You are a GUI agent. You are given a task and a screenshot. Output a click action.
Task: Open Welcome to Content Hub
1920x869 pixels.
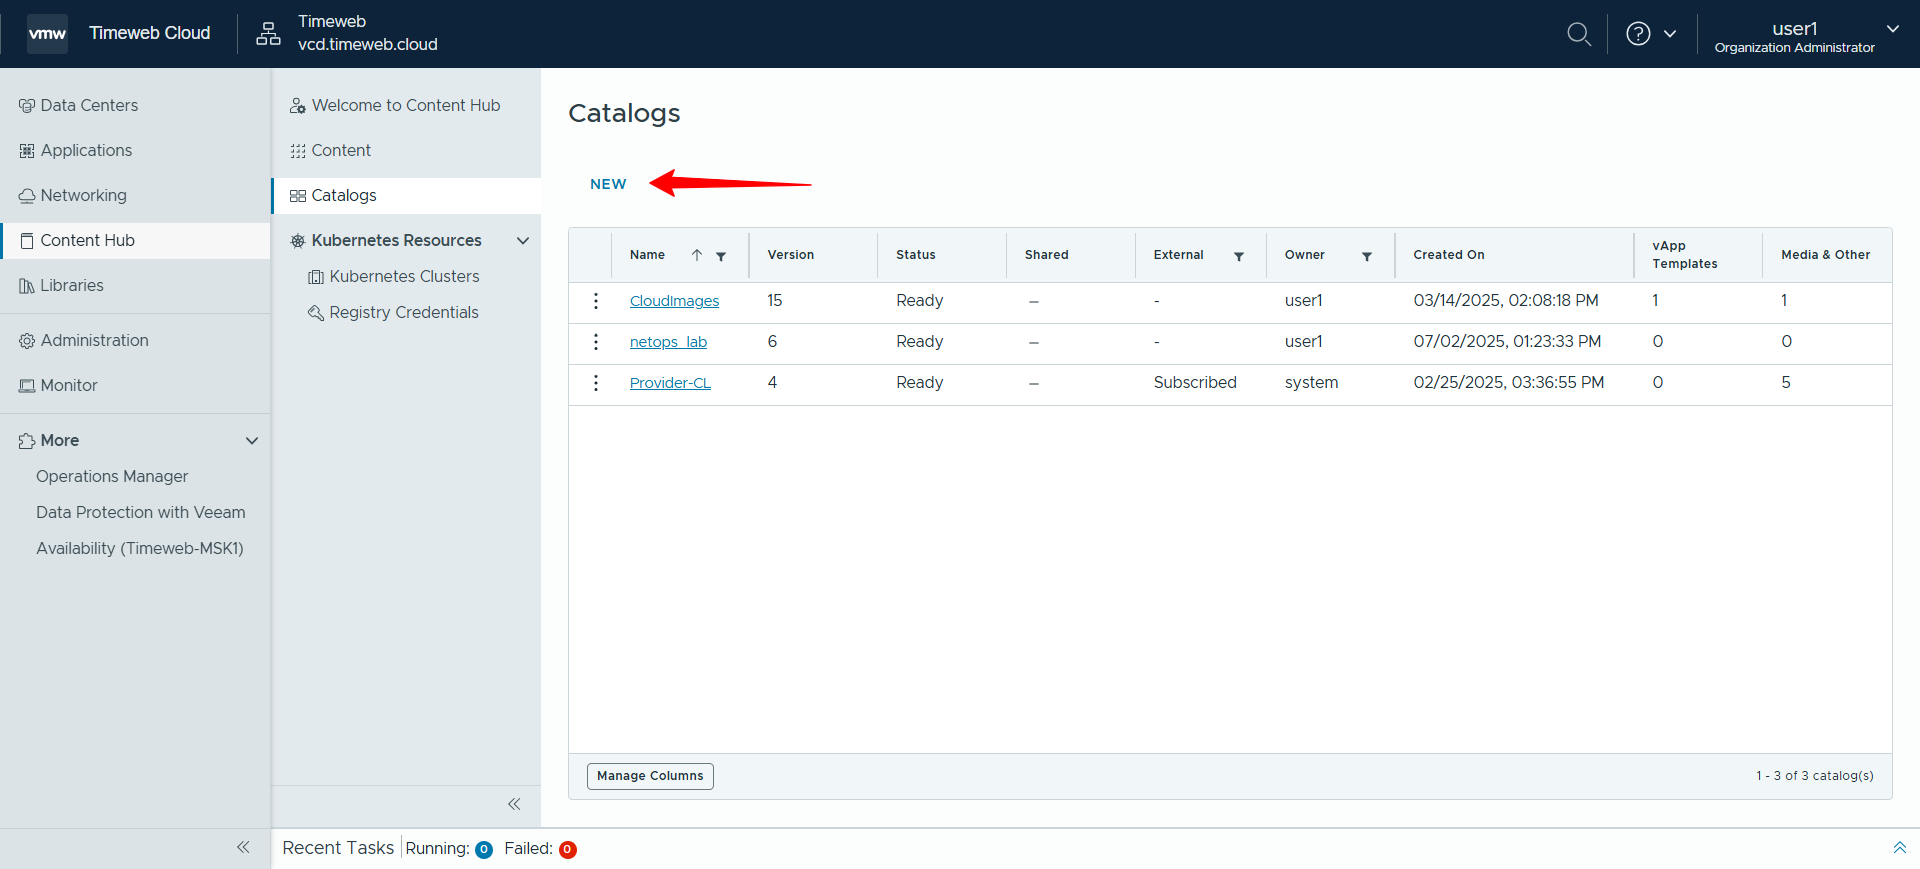point(405,105)
